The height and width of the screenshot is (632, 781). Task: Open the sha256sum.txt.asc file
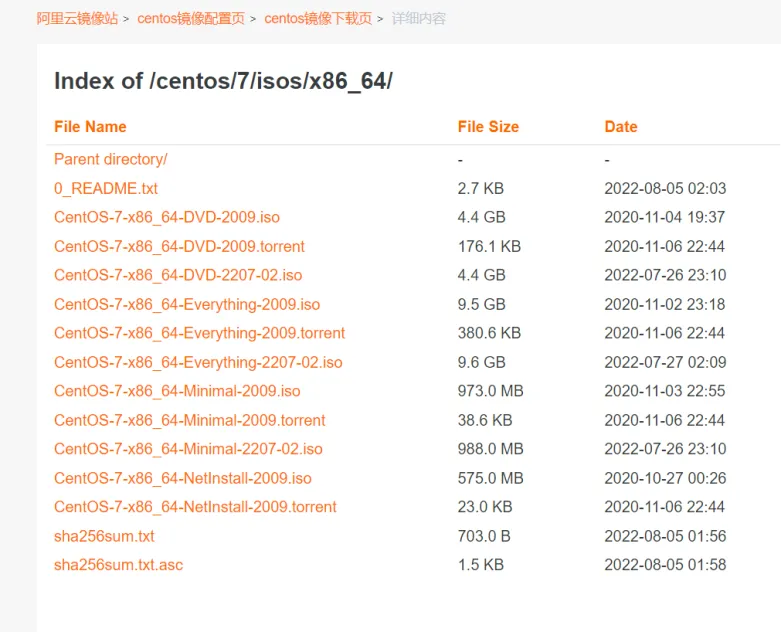pyautogui.click(x=119, y=565)
